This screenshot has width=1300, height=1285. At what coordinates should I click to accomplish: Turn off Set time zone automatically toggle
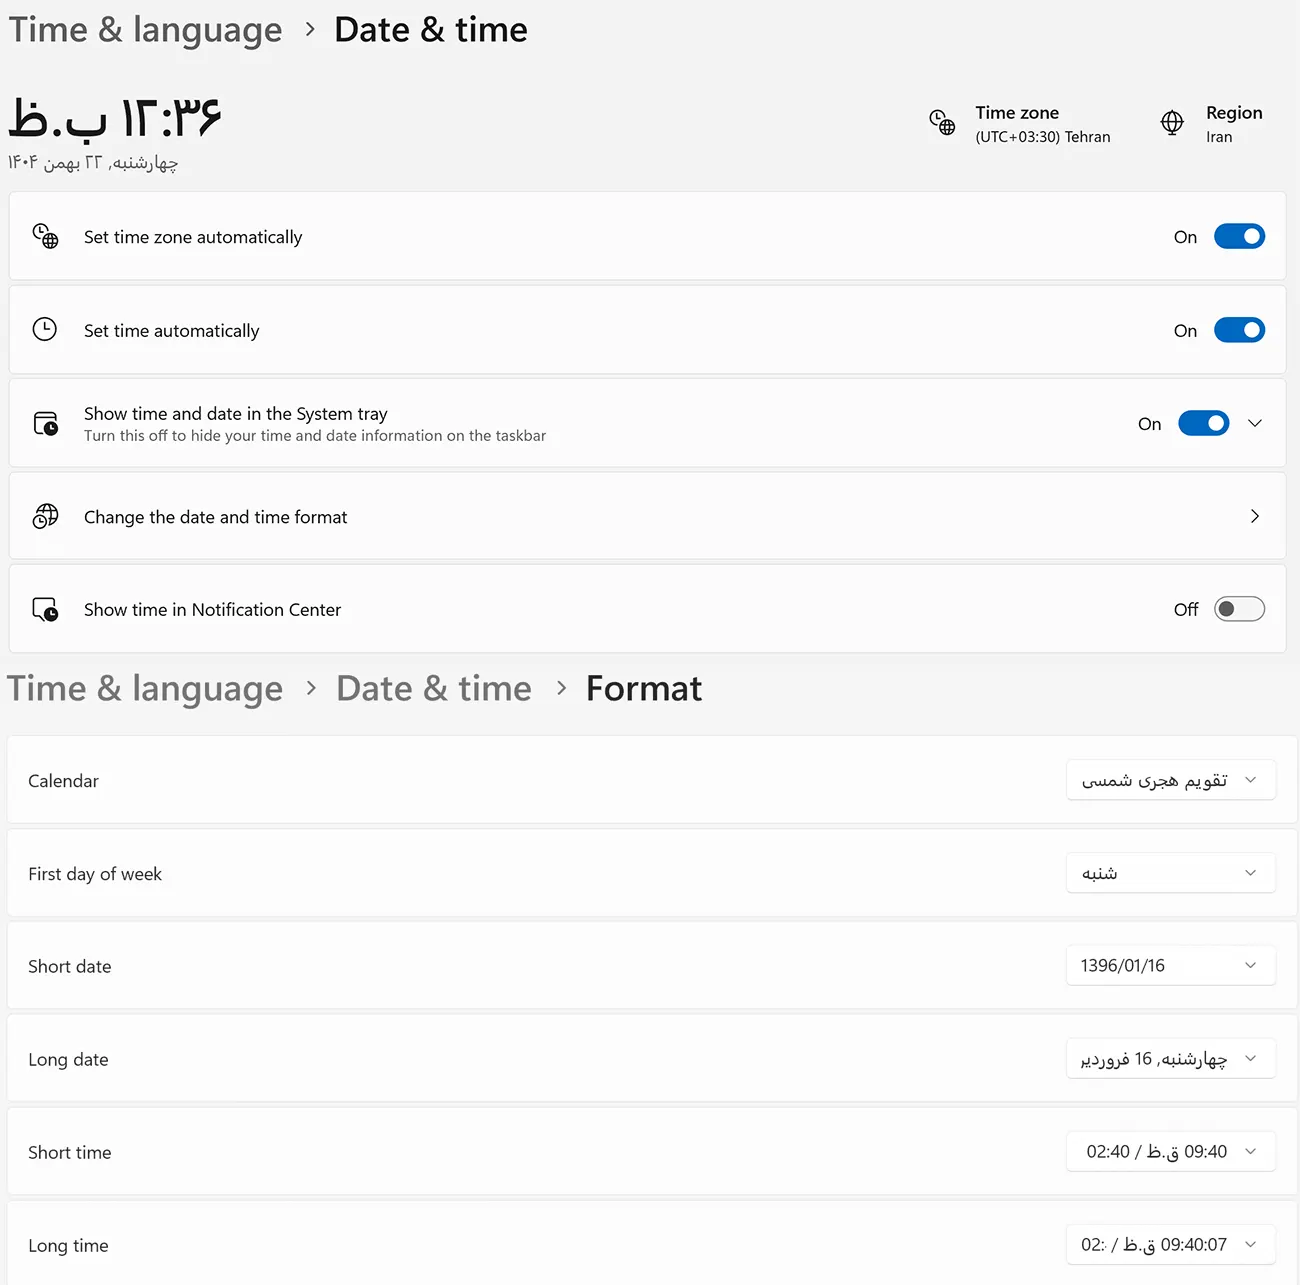[x=1239, y=236]
